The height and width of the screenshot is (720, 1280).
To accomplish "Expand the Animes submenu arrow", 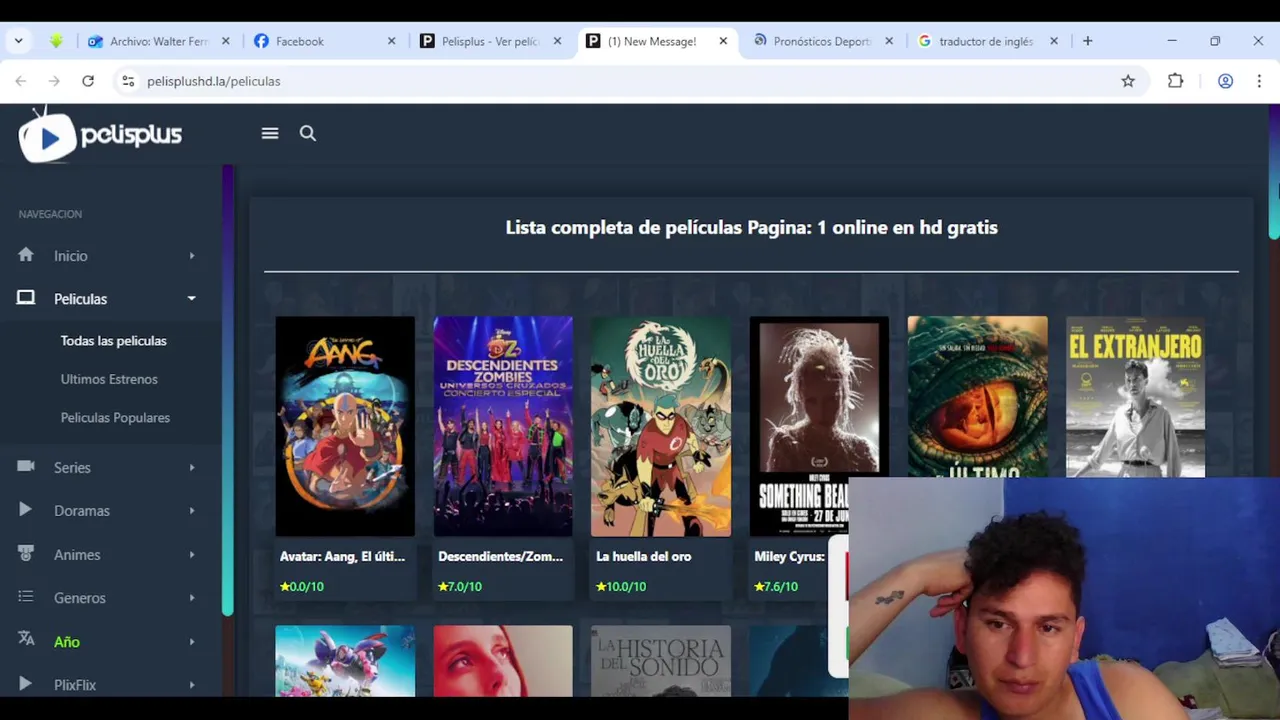I will pos(192,555).
